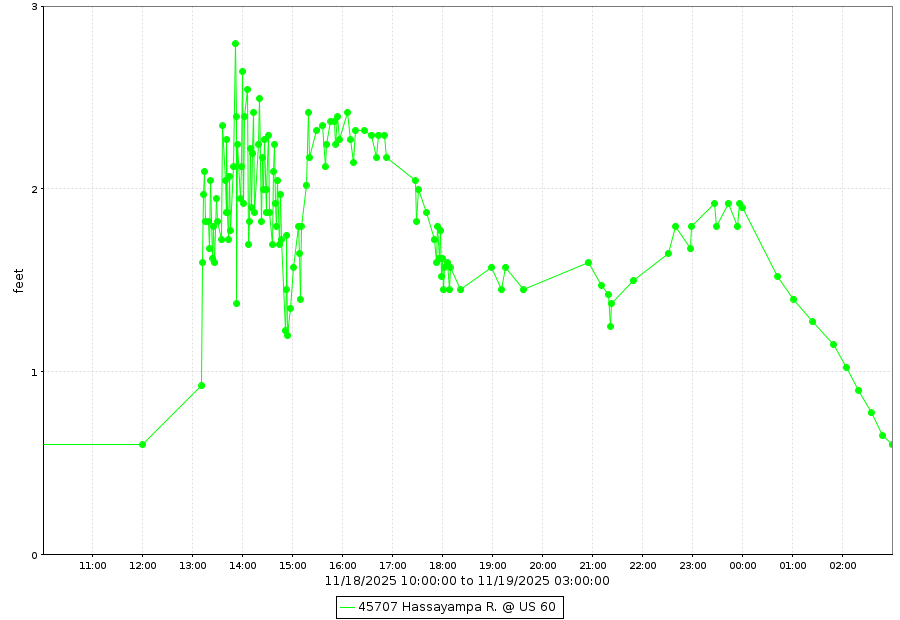
Task: Select the final data point at the right edge
Action: tap(892, 445)
